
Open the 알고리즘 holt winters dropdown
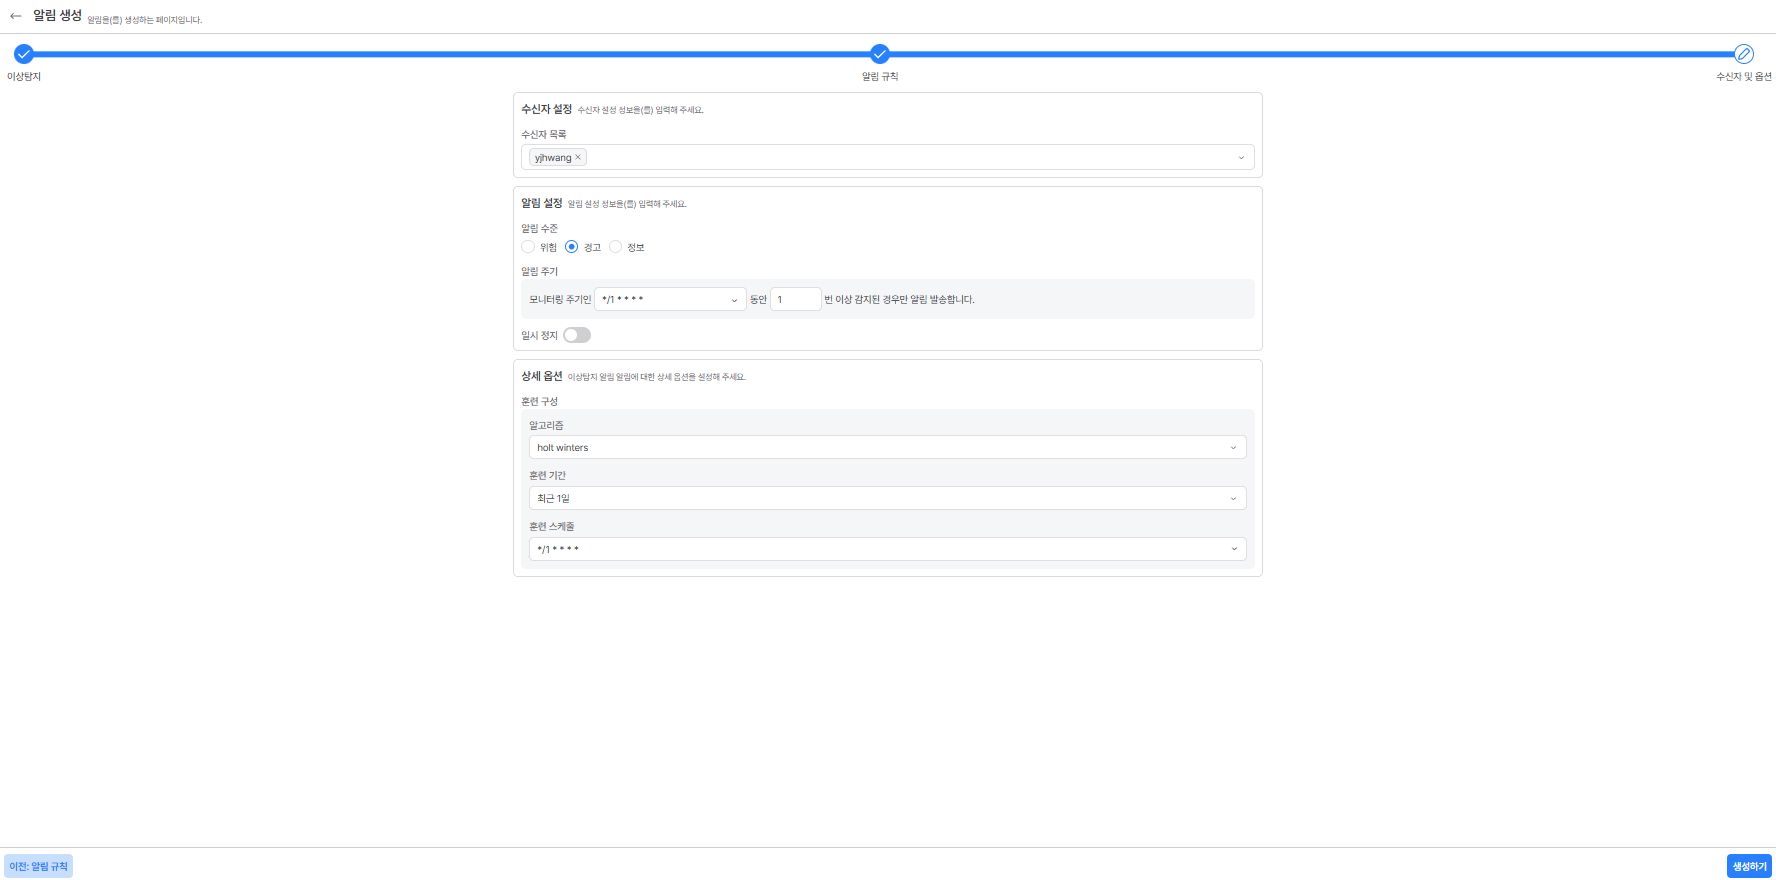click(888, 448)
